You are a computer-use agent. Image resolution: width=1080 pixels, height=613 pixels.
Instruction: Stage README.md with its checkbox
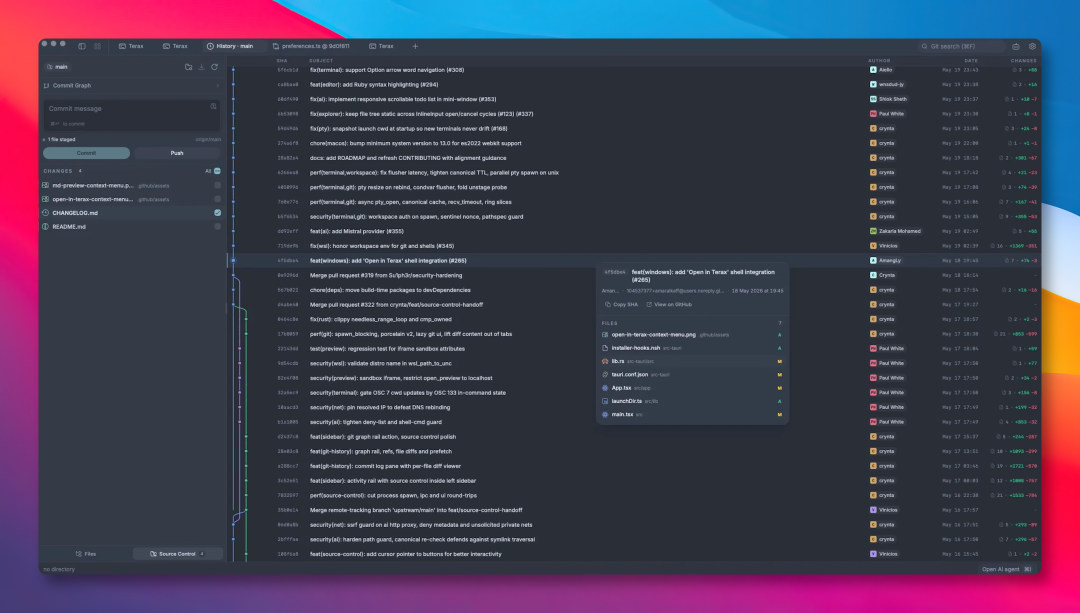218,227
